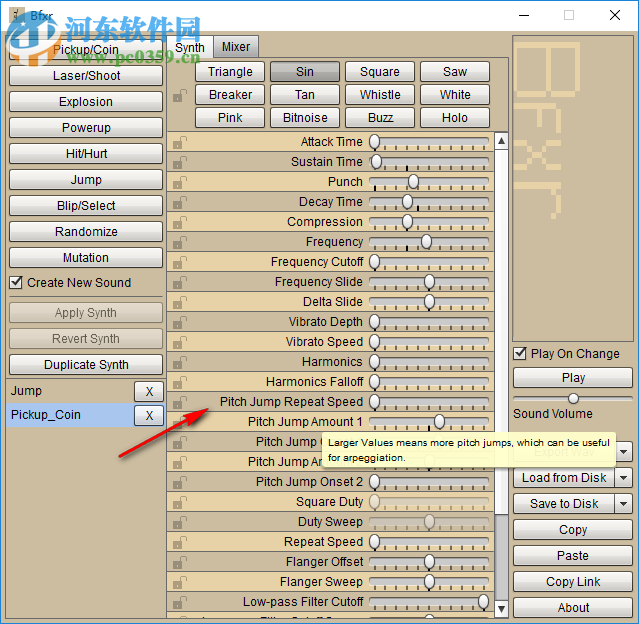Toggle the Low-pass Filter Cutoff lock
The image size is (639, 624).
click(x=180, y=602)
